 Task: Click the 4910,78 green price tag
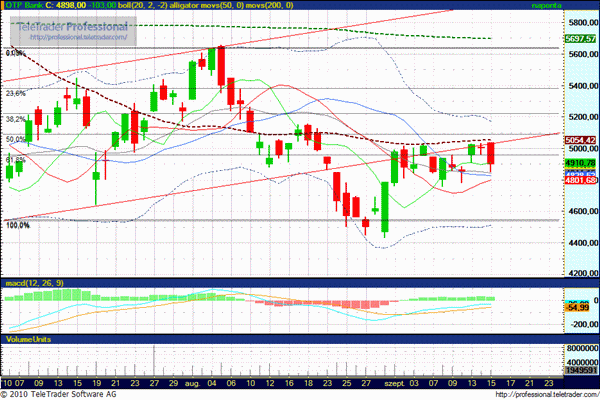[x=579, y=163]
